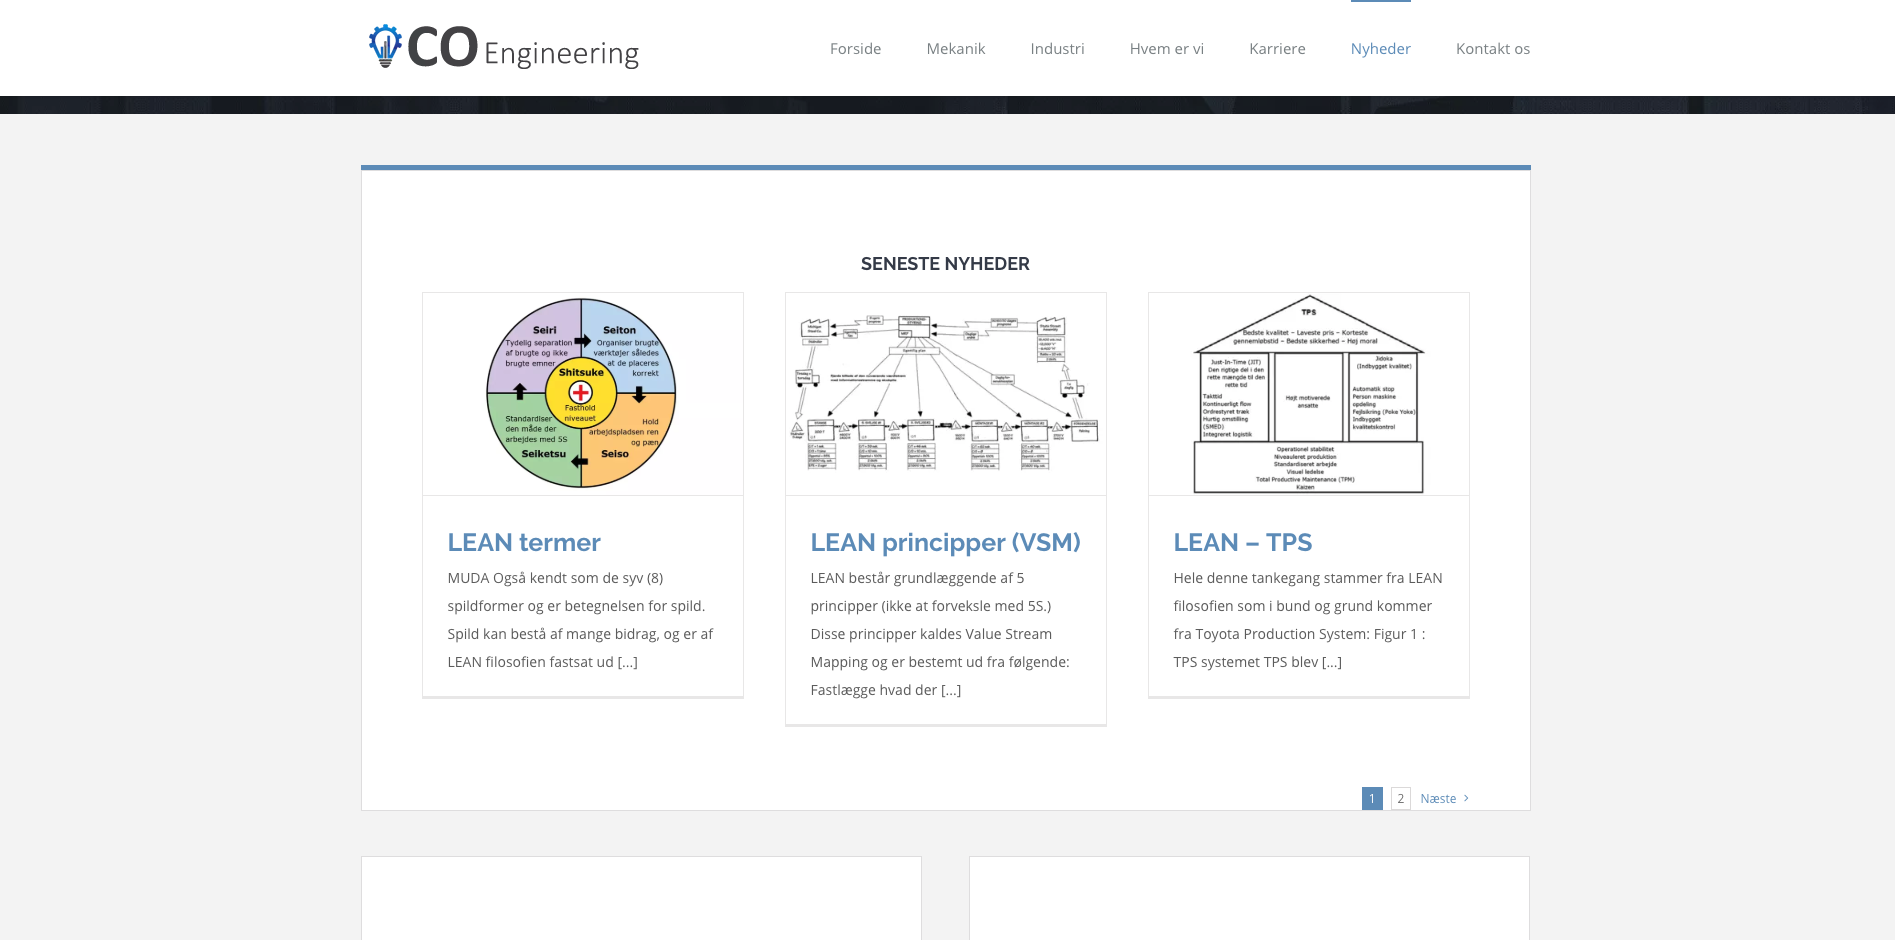This screenshot has height=940, width=1895.
Task: Navigate to Kontakt os
Action: 1492,49
